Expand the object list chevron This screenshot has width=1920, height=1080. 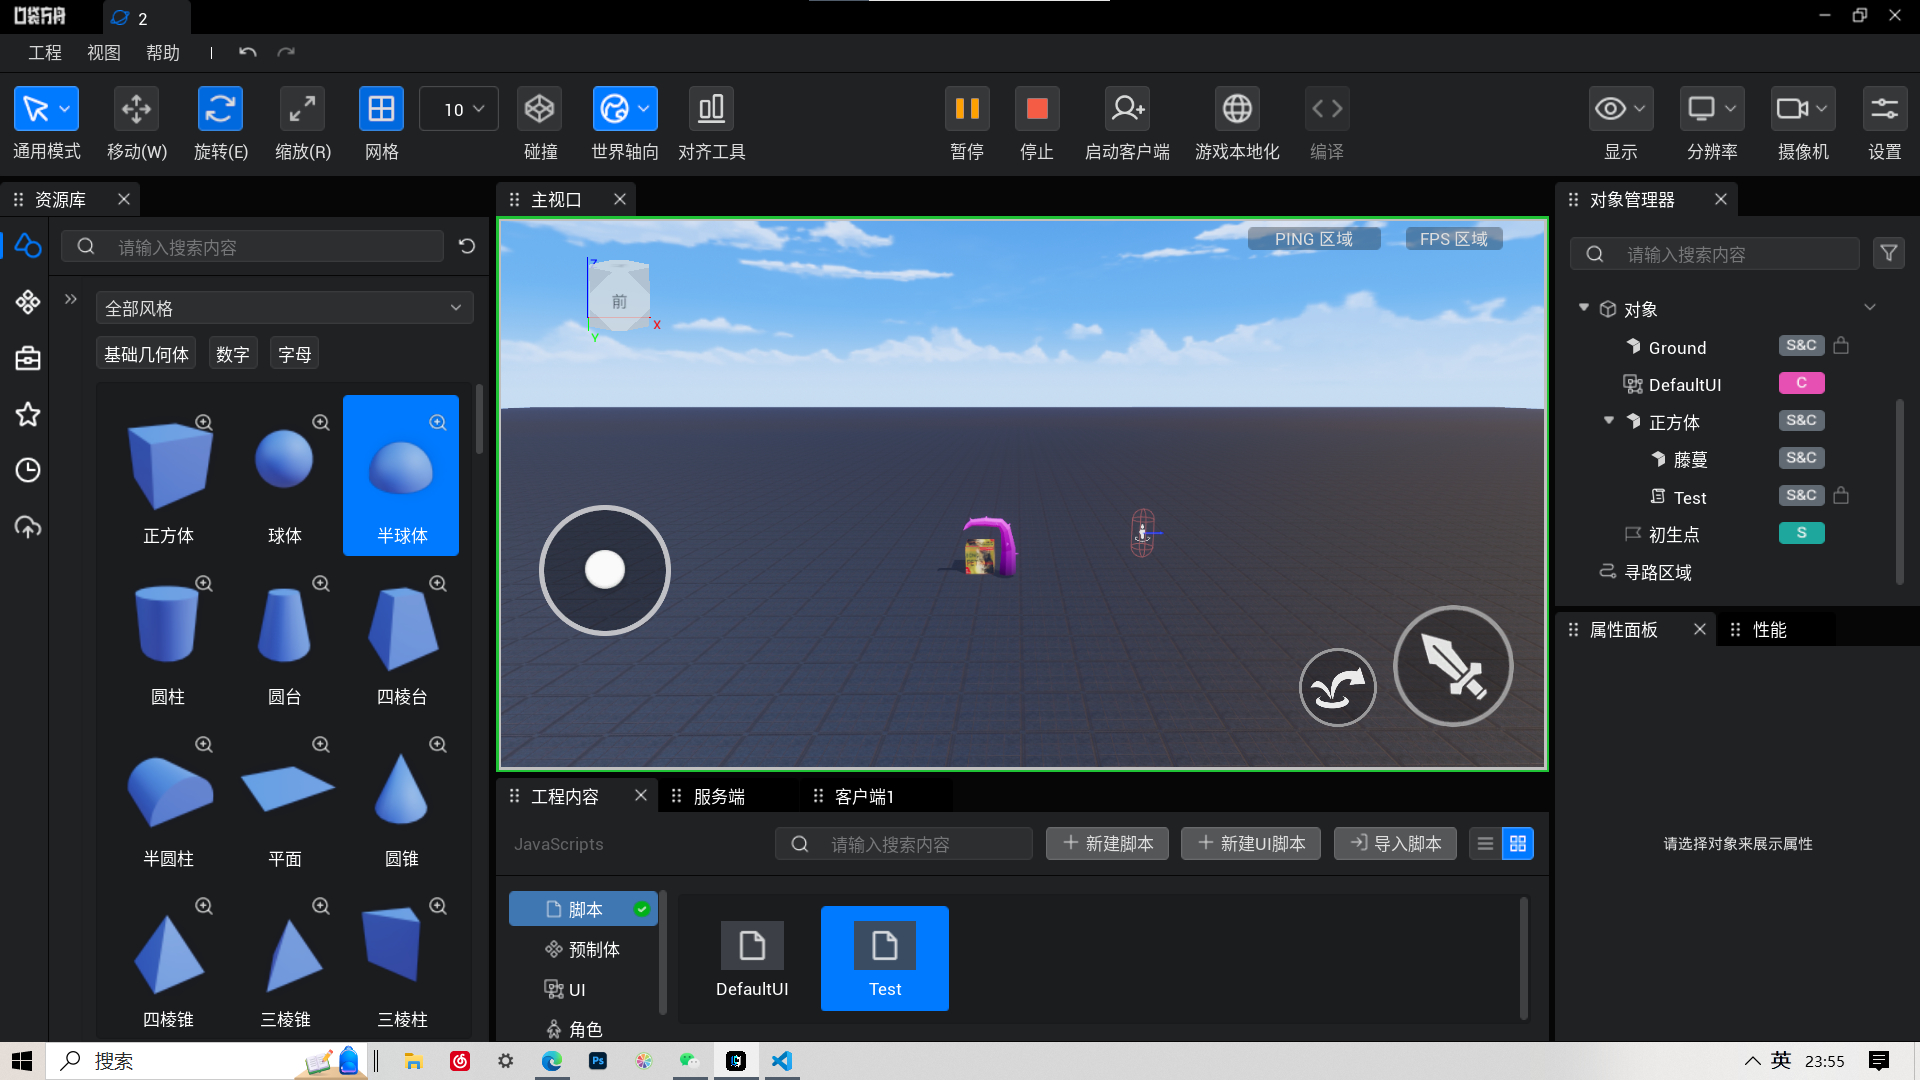tap(1870, 307)
